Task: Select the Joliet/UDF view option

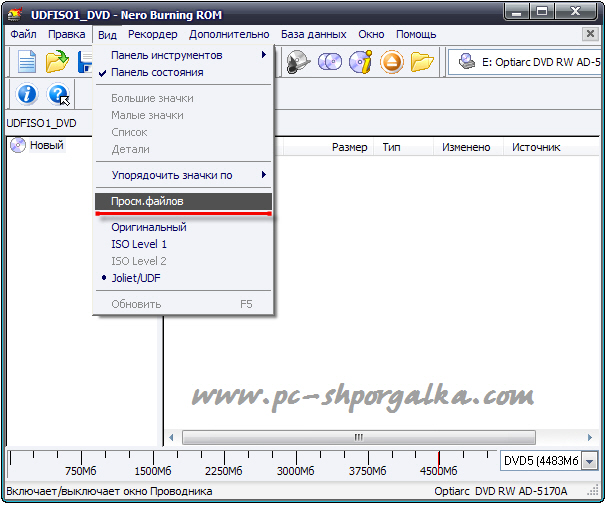Action: (183, 278)
